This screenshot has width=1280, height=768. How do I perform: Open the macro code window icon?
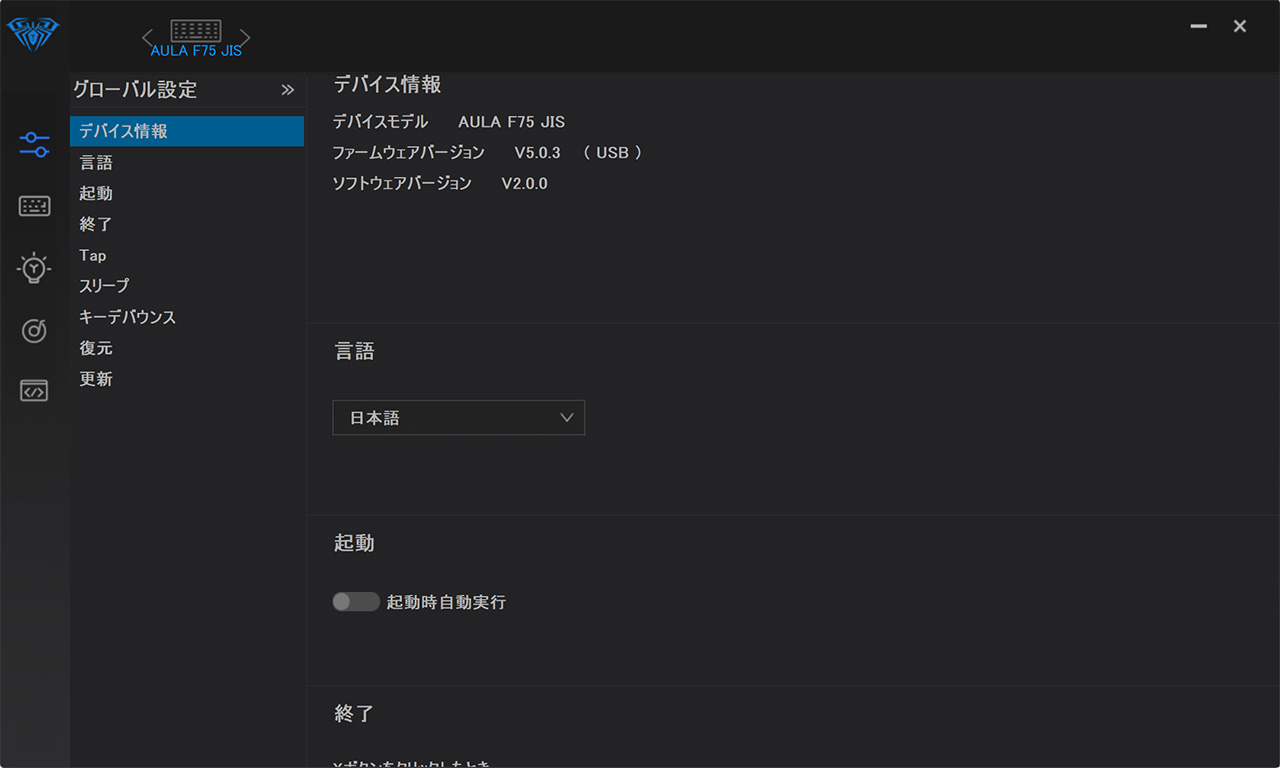tap(34, 391)
